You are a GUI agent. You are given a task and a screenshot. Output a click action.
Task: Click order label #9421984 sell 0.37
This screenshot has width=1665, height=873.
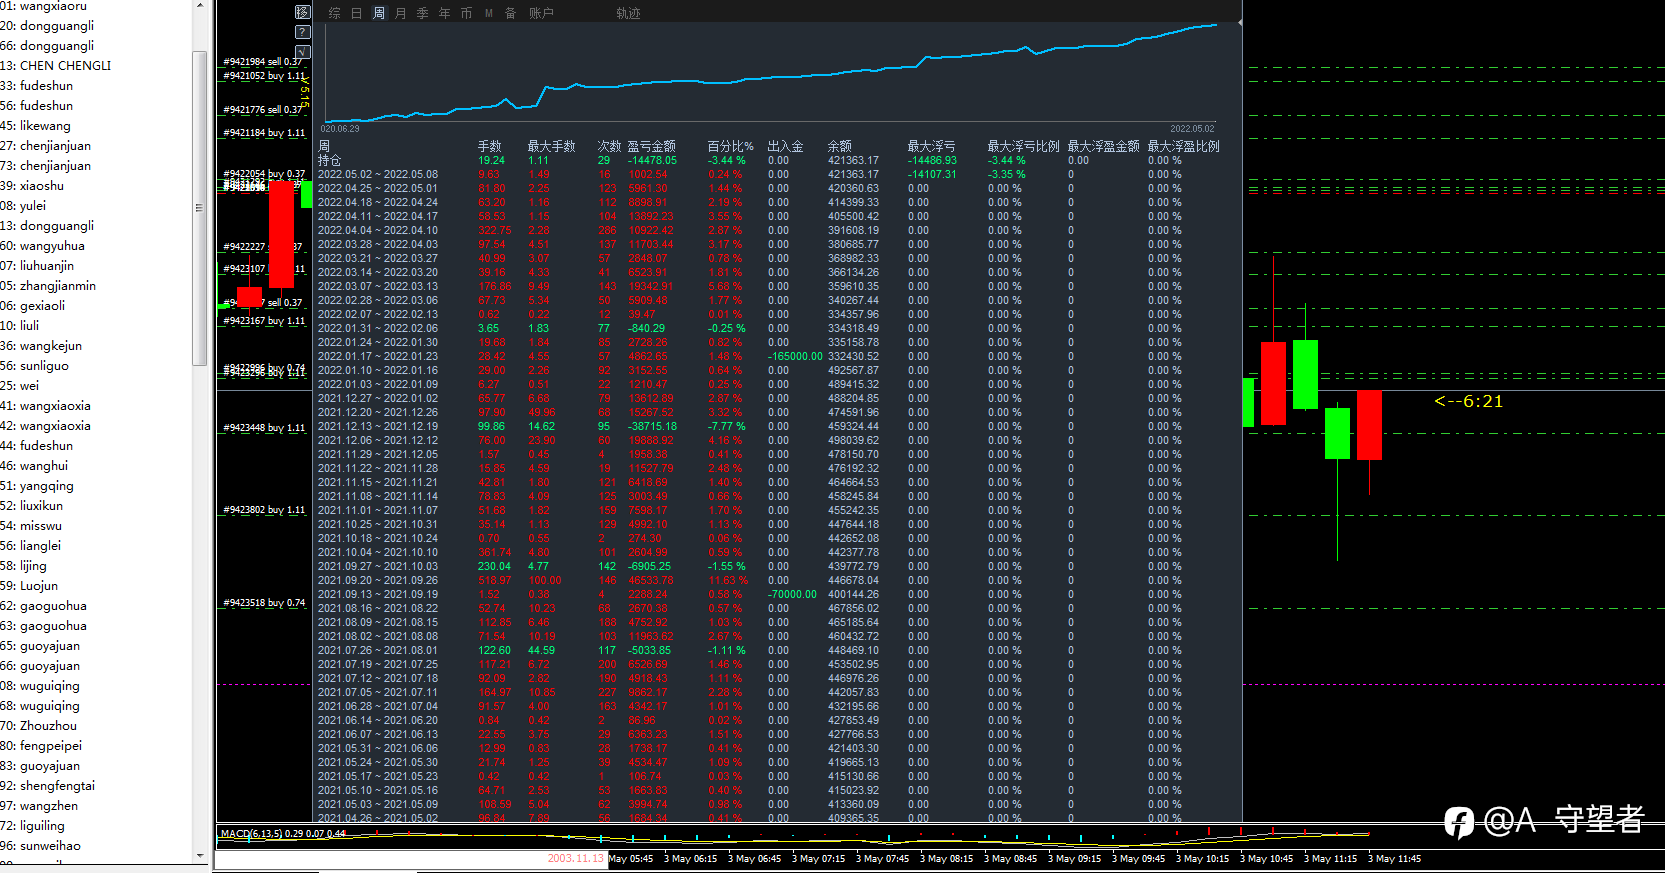(262, 62)
